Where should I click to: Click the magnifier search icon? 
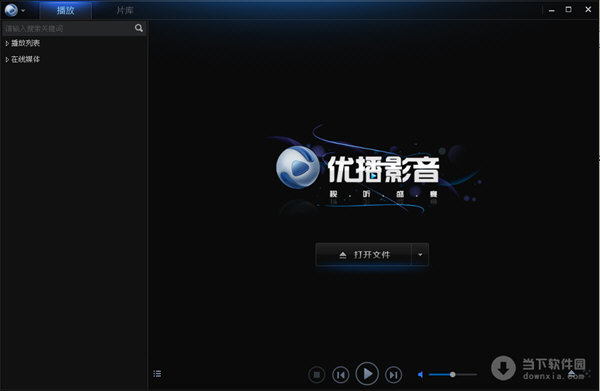click(139, 28)
